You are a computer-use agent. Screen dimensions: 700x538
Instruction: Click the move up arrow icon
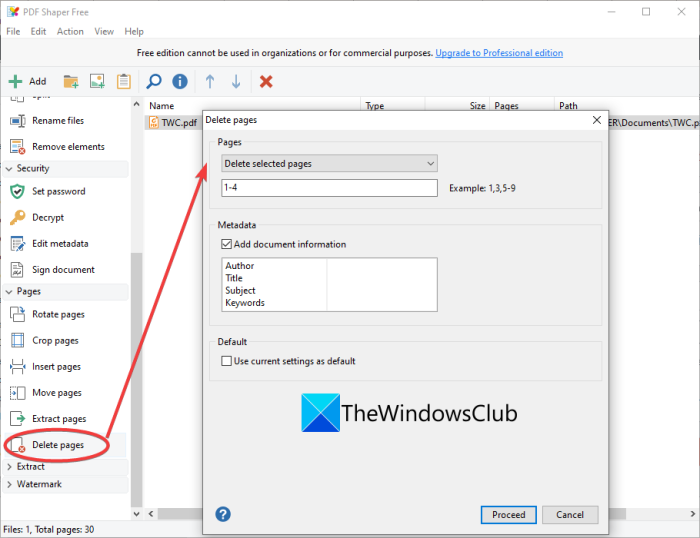point(210,81)
